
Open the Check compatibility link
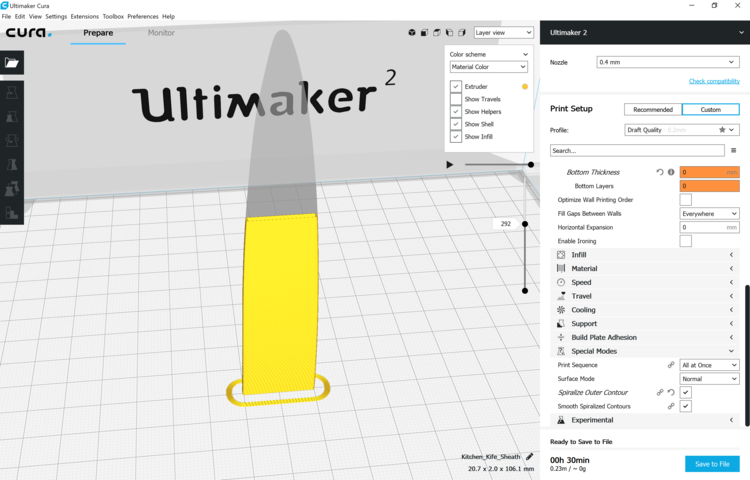(x=714, y=81)
